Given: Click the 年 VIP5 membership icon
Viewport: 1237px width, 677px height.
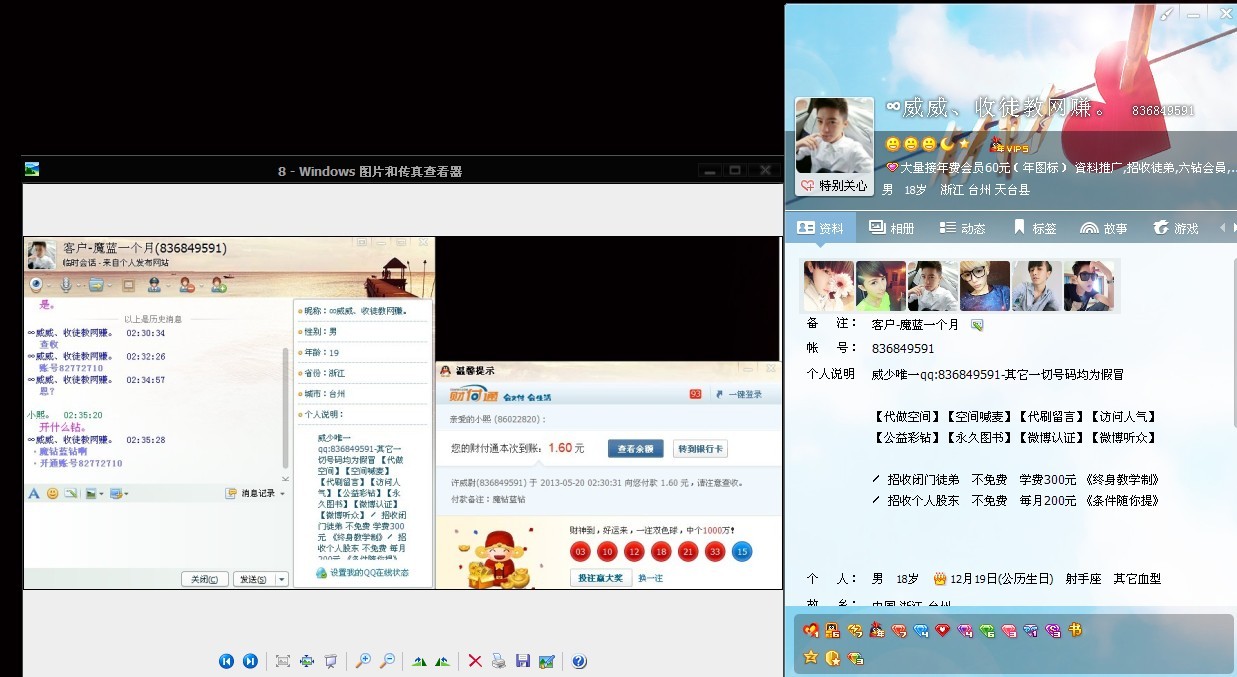Looking at the screenshot, I should (x=1010, y=146).
